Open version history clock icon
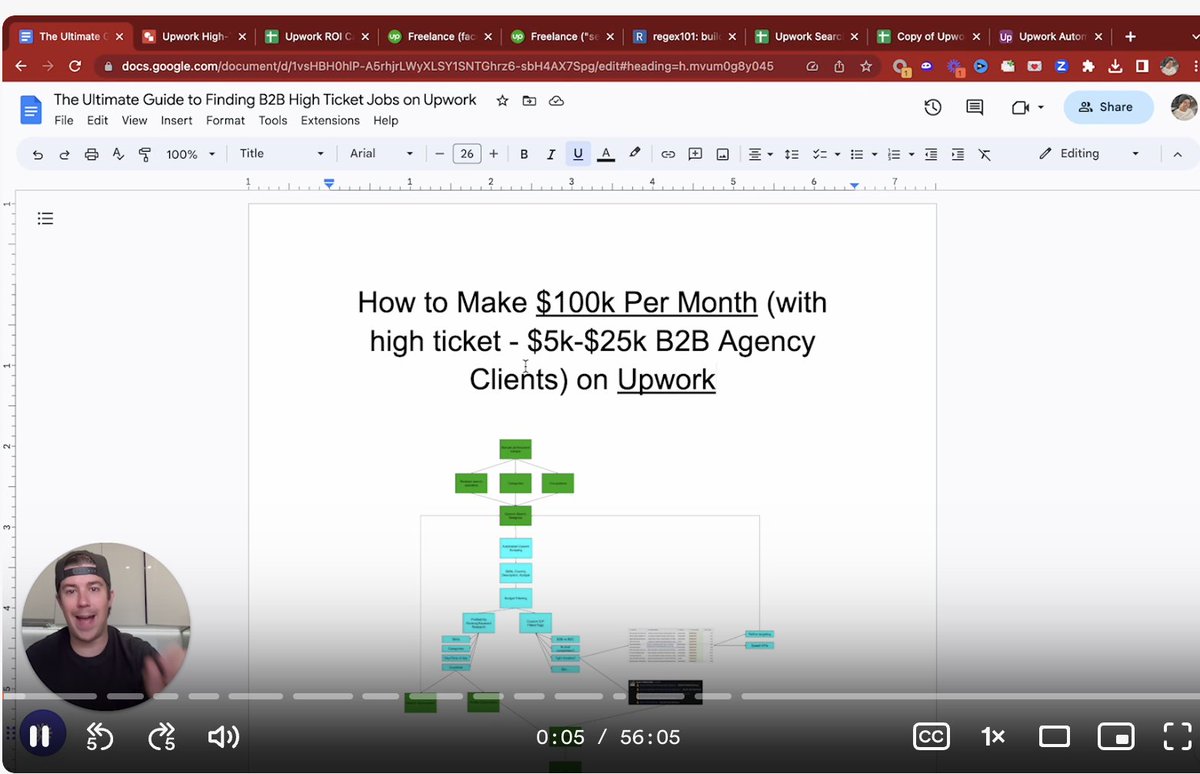Screen dimensions: 1200x774 tap(932, 107)
